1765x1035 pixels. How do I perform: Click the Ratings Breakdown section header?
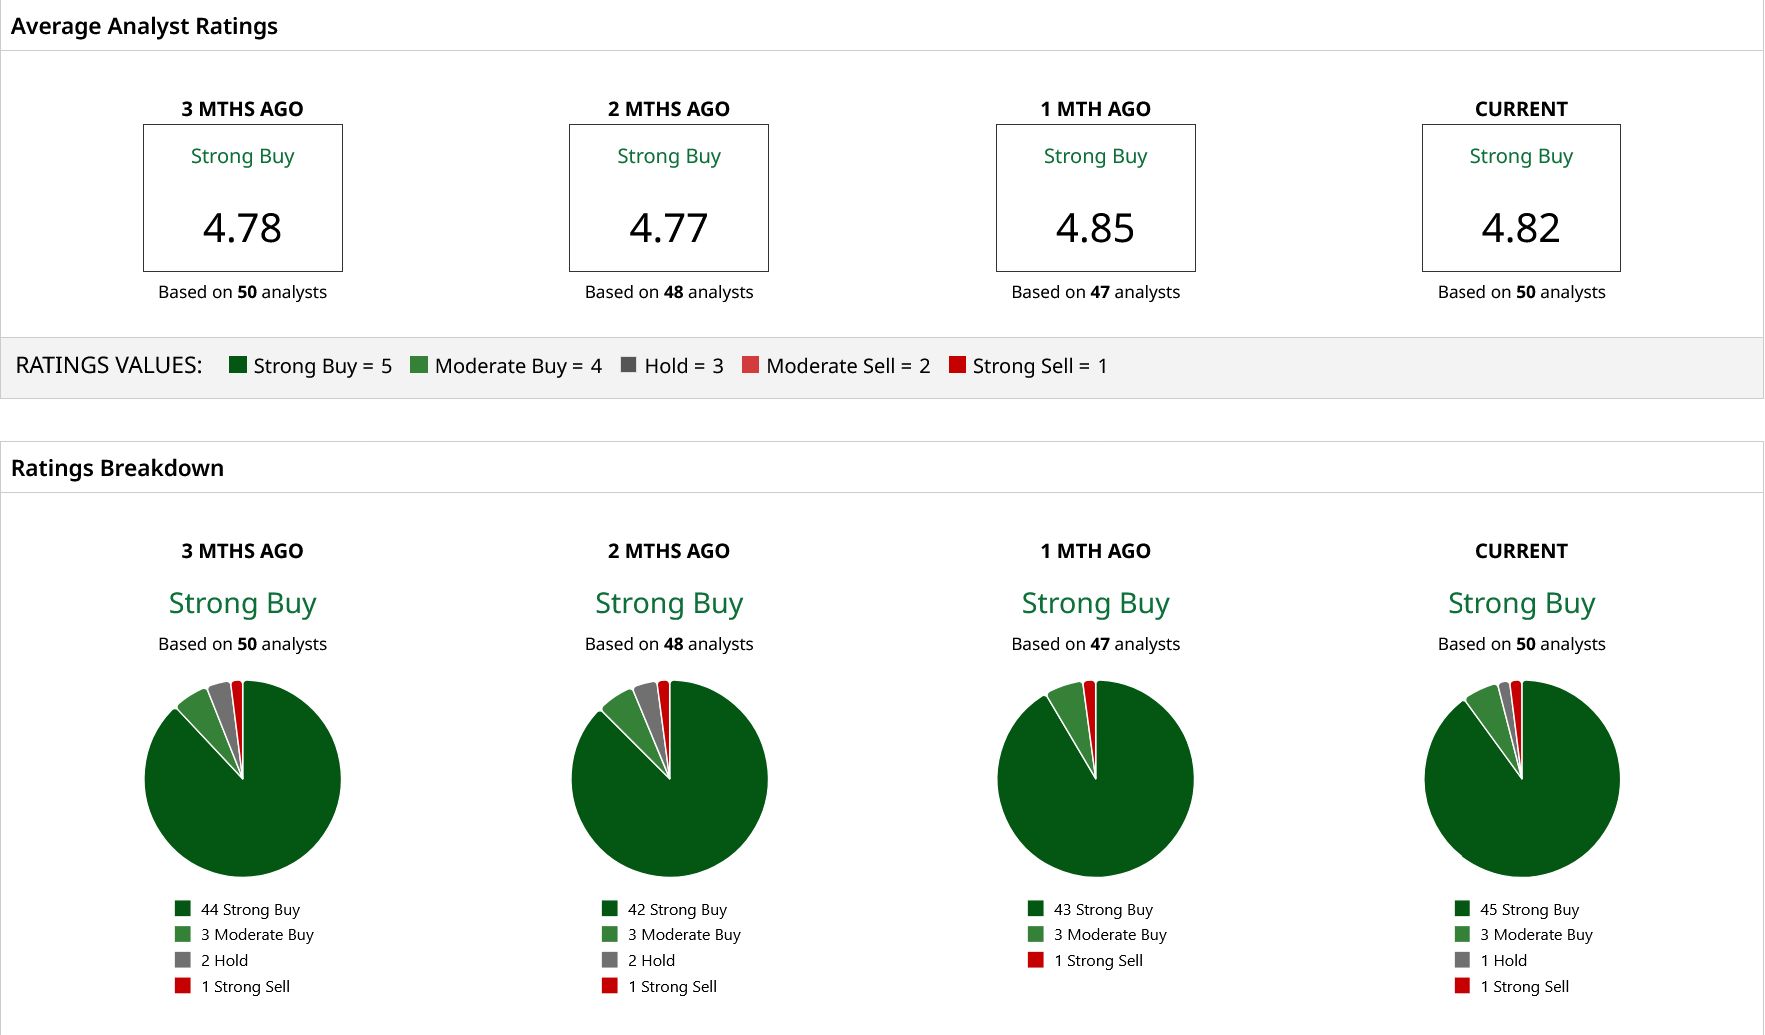click(x=117, y=468)
